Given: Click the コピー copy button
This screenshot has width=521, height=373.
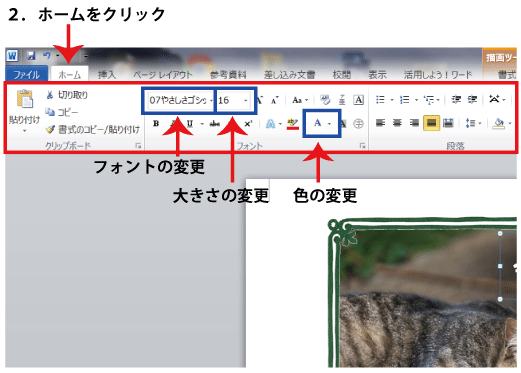Looking at the screenshot, I should (61, 112).
